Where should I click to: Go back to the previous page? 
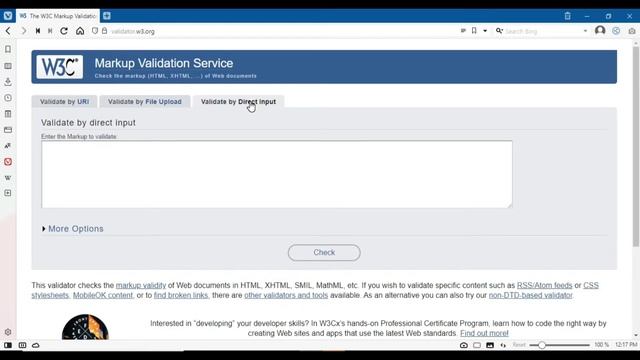(8, 31)
